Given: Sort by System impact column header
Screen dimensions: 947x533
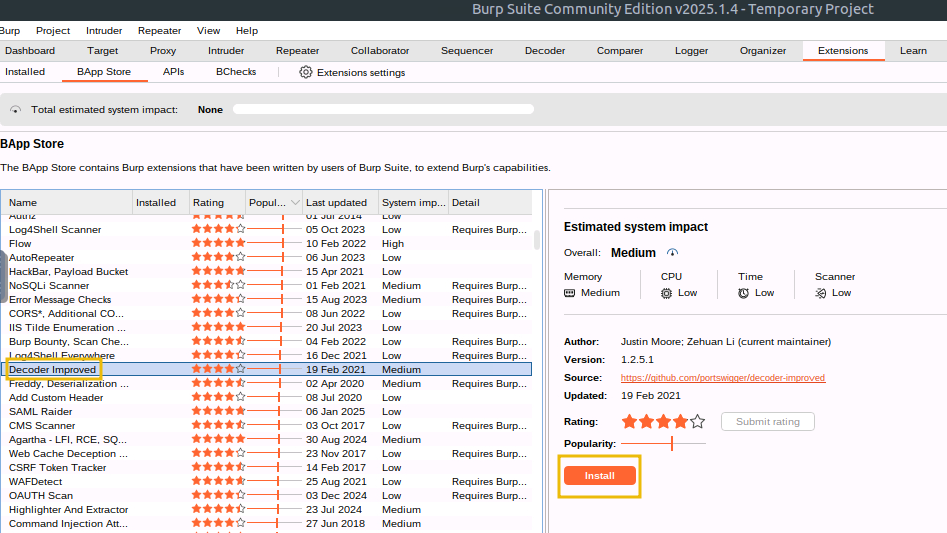Looking at the screenshot, I should (414, 203).
